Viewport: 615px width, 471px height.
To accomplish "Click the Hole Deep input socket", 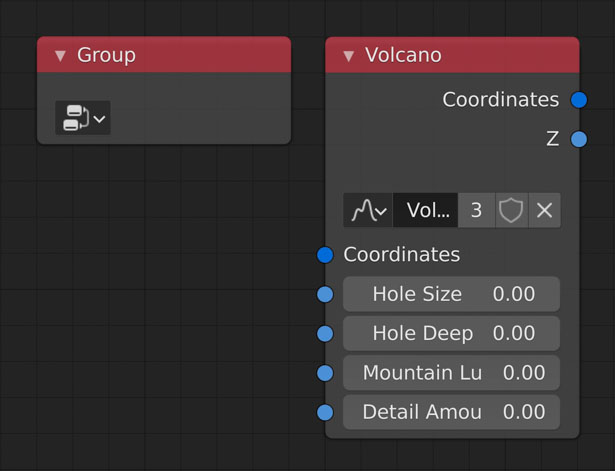I will pos(325,333).
